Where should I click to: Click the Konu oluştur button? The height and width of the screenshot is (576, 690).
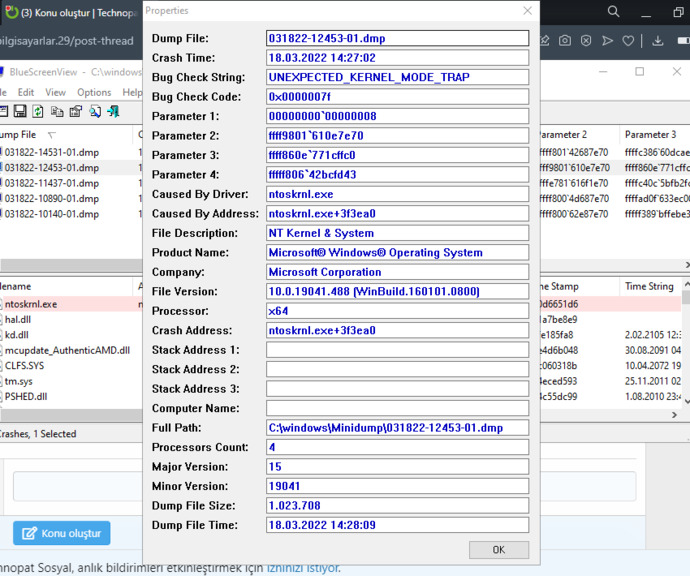point(62,533)
